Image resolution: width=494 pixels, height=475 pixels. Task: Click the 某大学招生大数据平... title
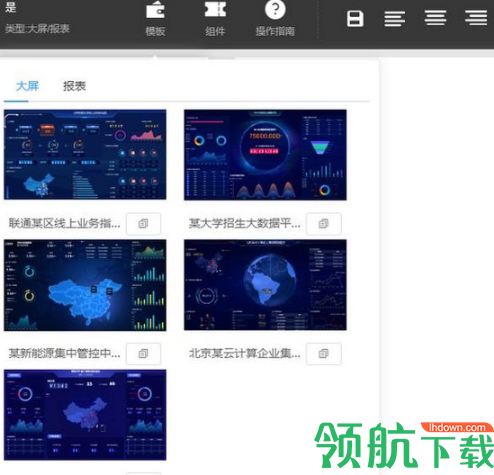point(245,223)
